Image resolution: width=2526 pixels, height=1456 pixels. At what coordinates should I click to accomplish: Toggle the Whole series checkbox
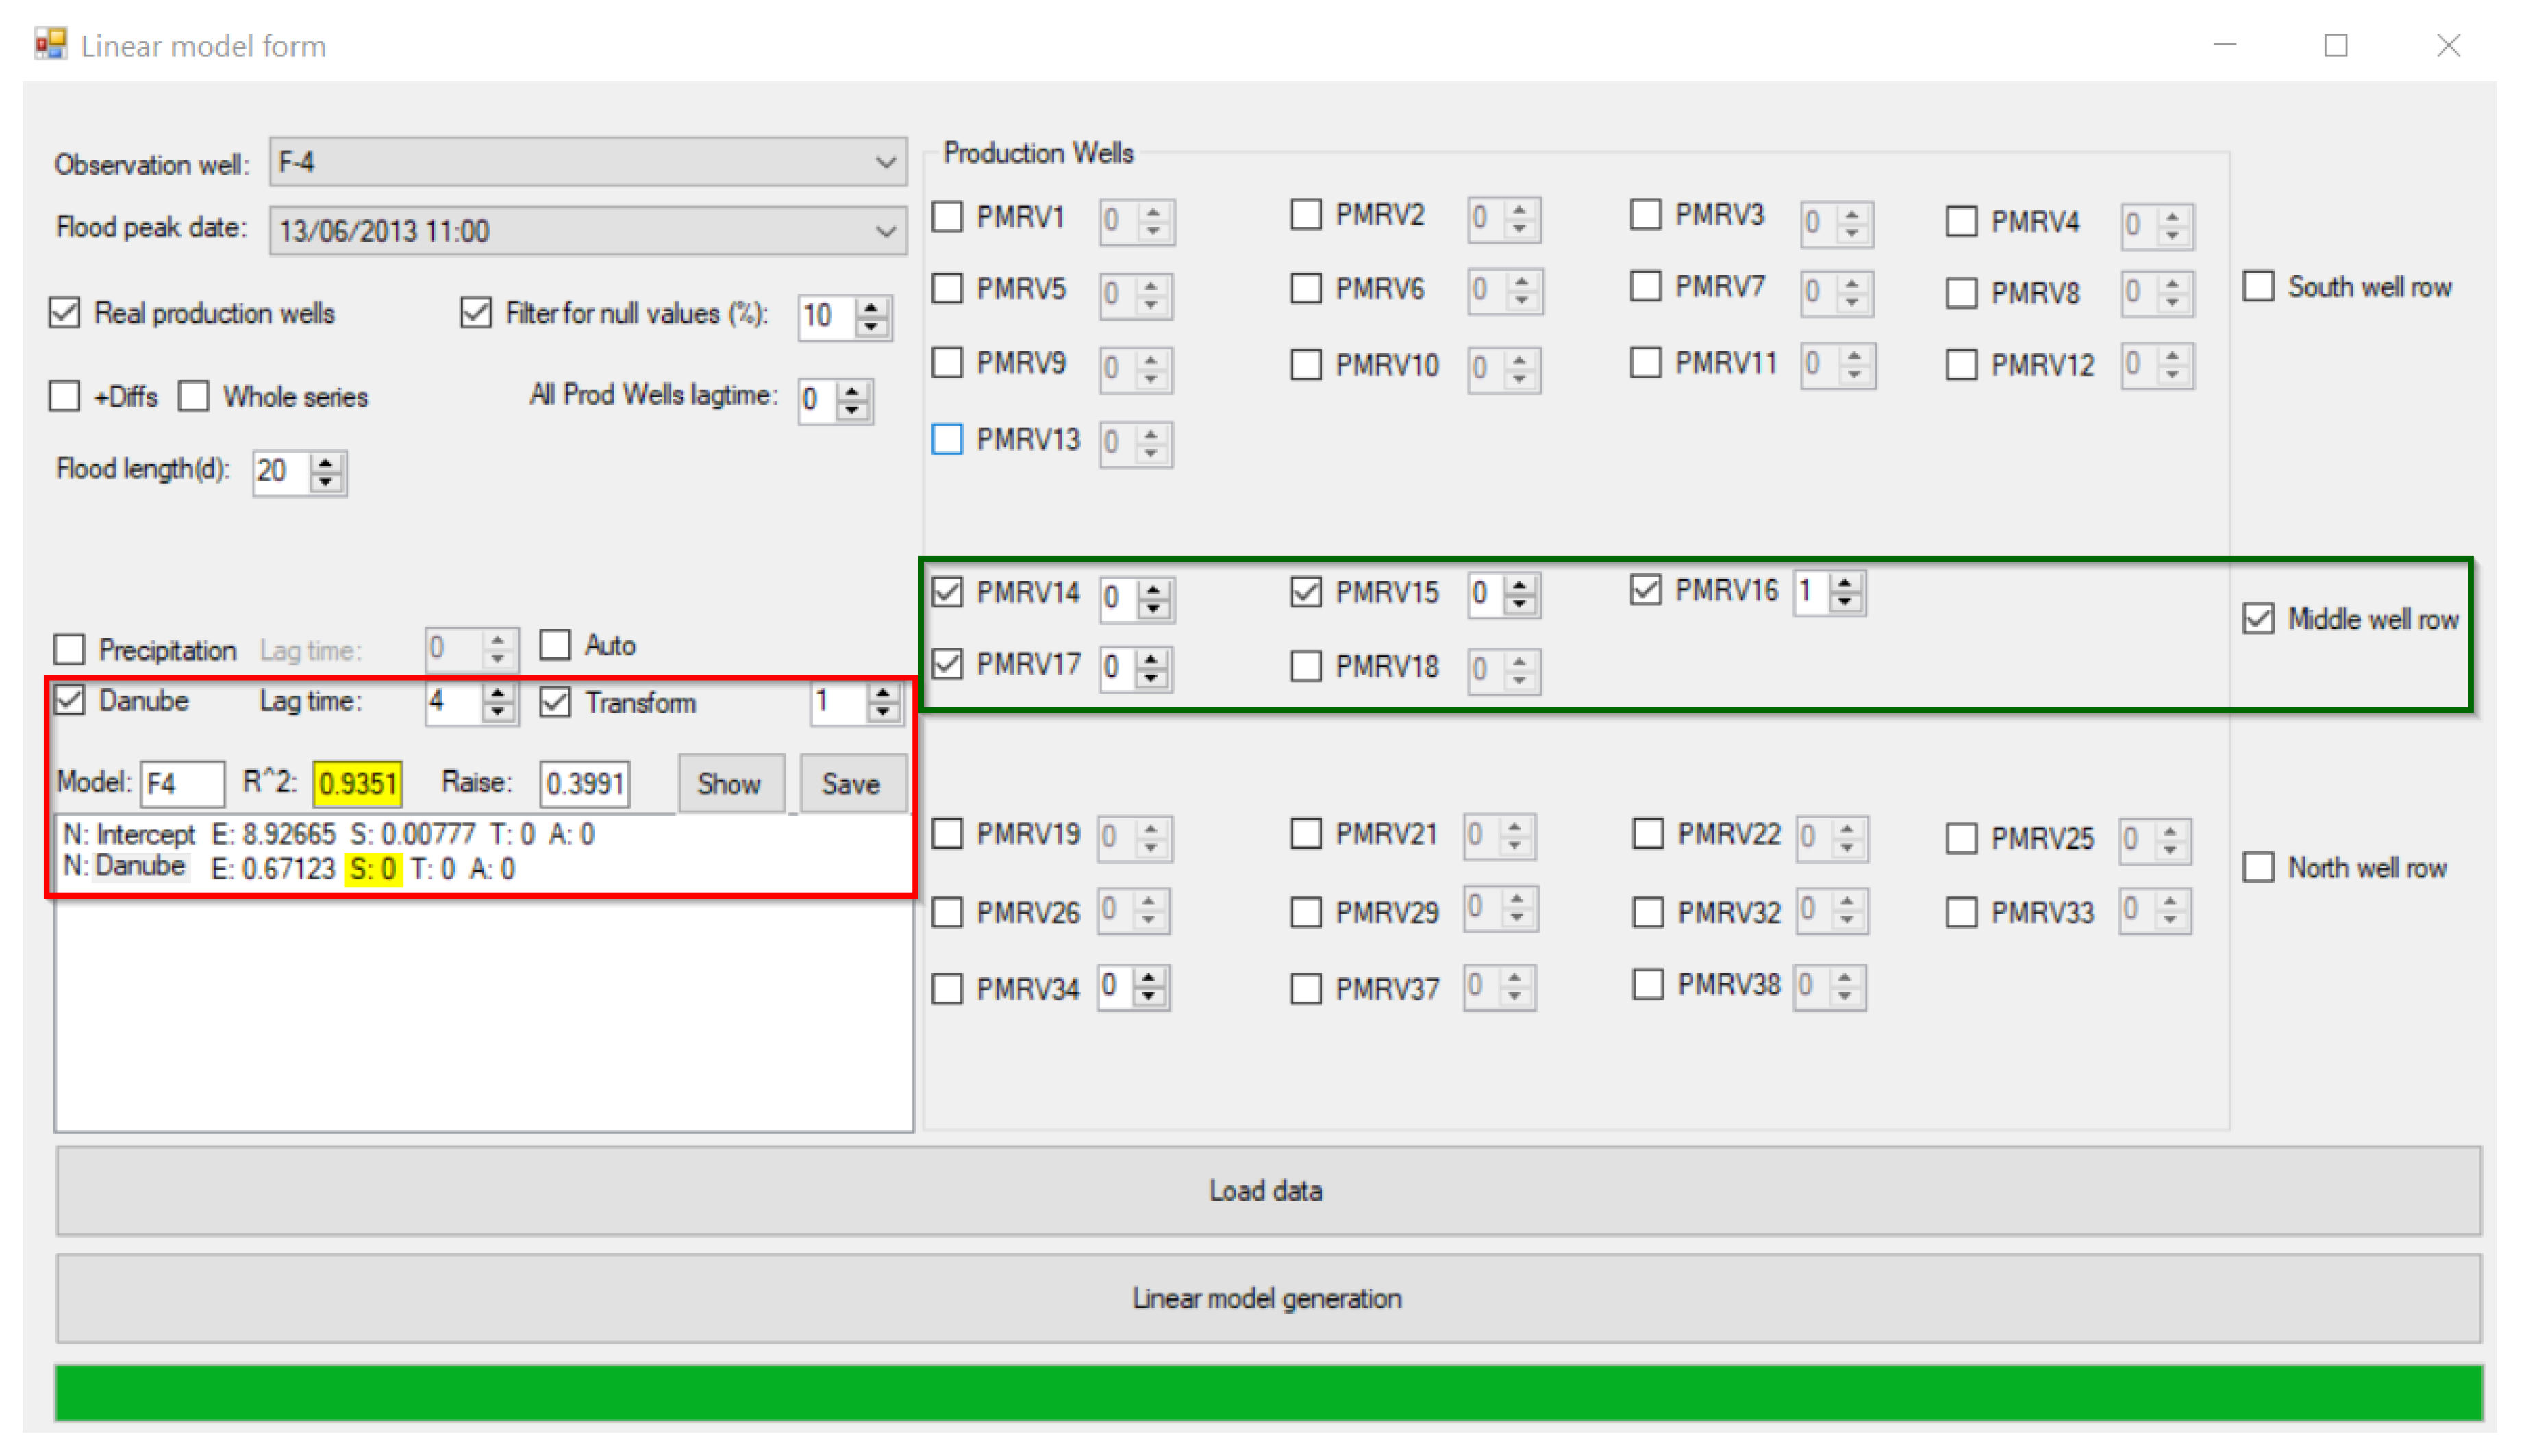pyautogui.click(x=194, y=397)
